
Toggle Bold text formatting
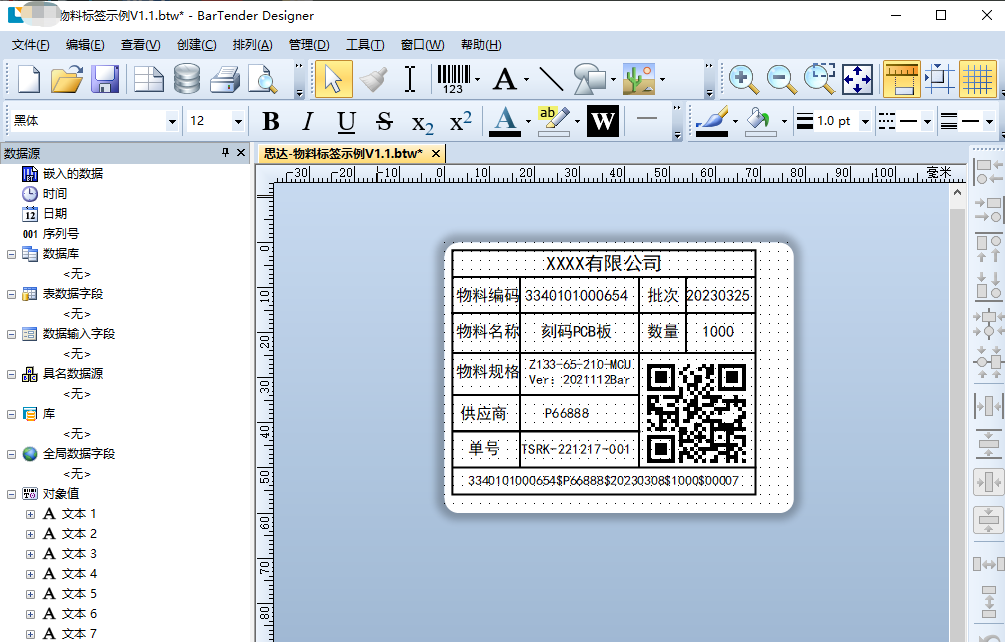coord(270,122)
